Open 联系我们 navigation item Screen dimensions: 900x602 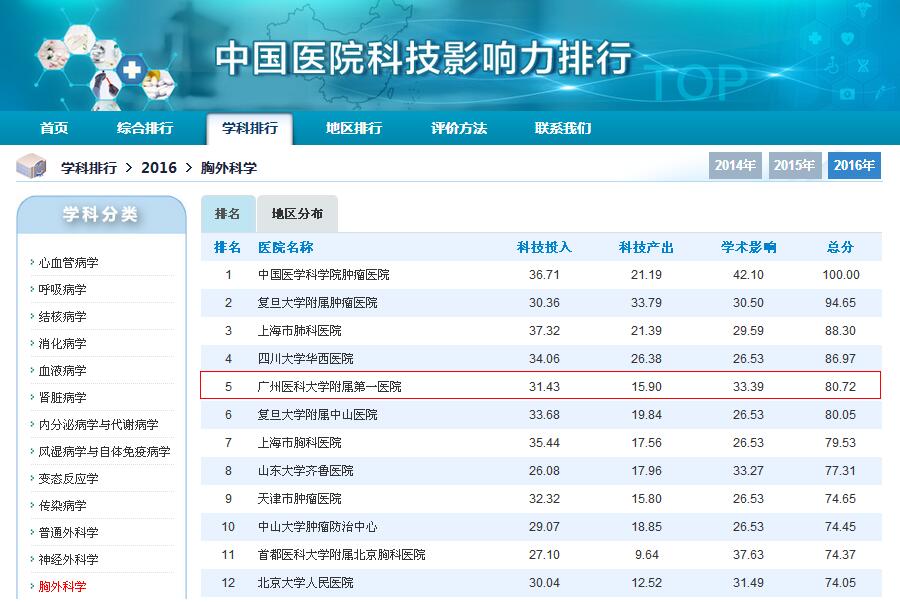(562, 128)
